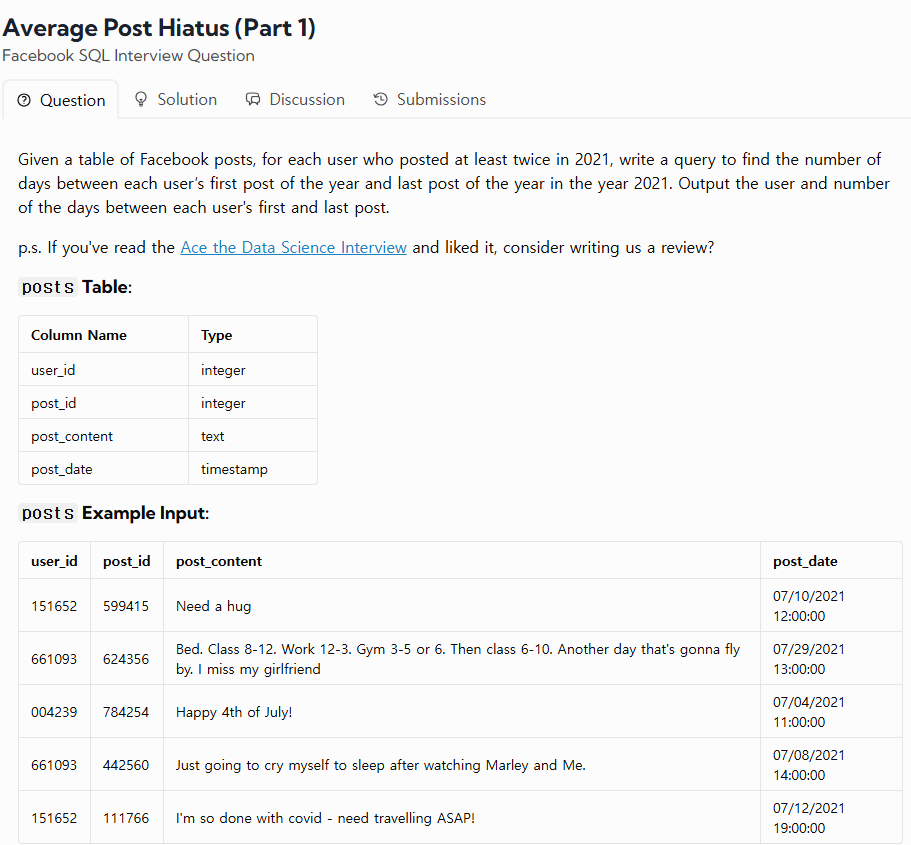This screenshot has height=845, width=911.
Task: Open the Ace the Data Science Interview link
Action: click(x=293, y=248)
